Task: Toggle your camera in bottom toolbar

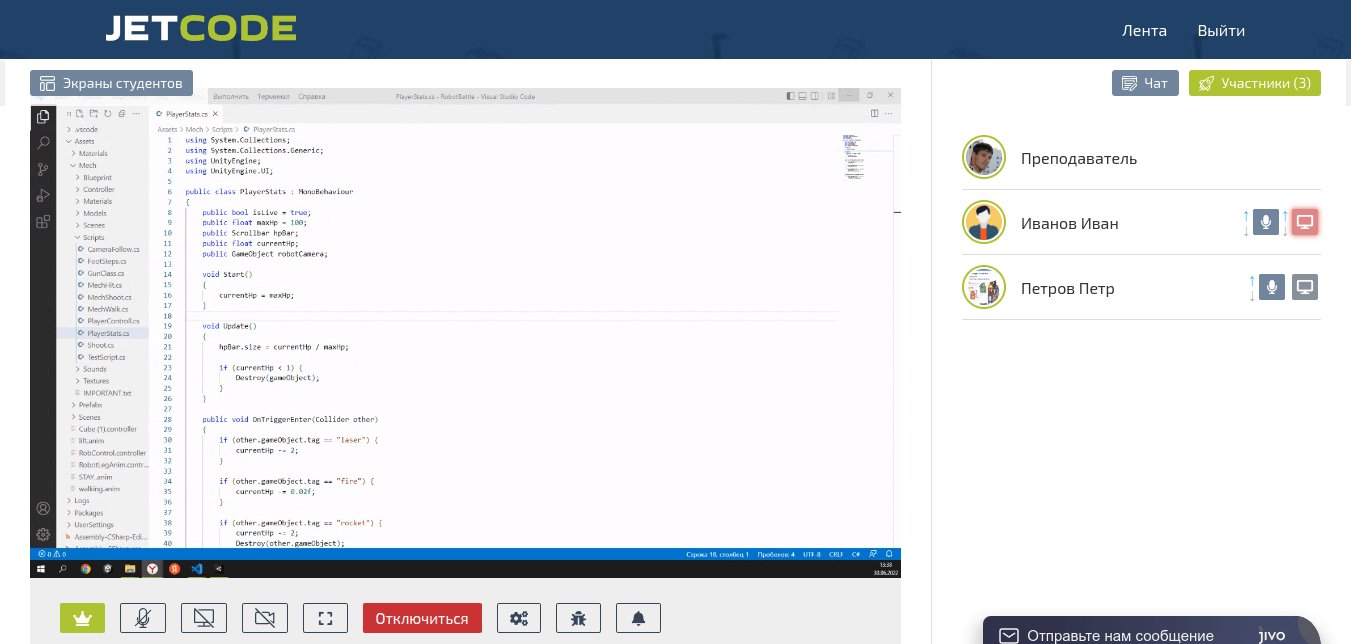Action: 264,618
